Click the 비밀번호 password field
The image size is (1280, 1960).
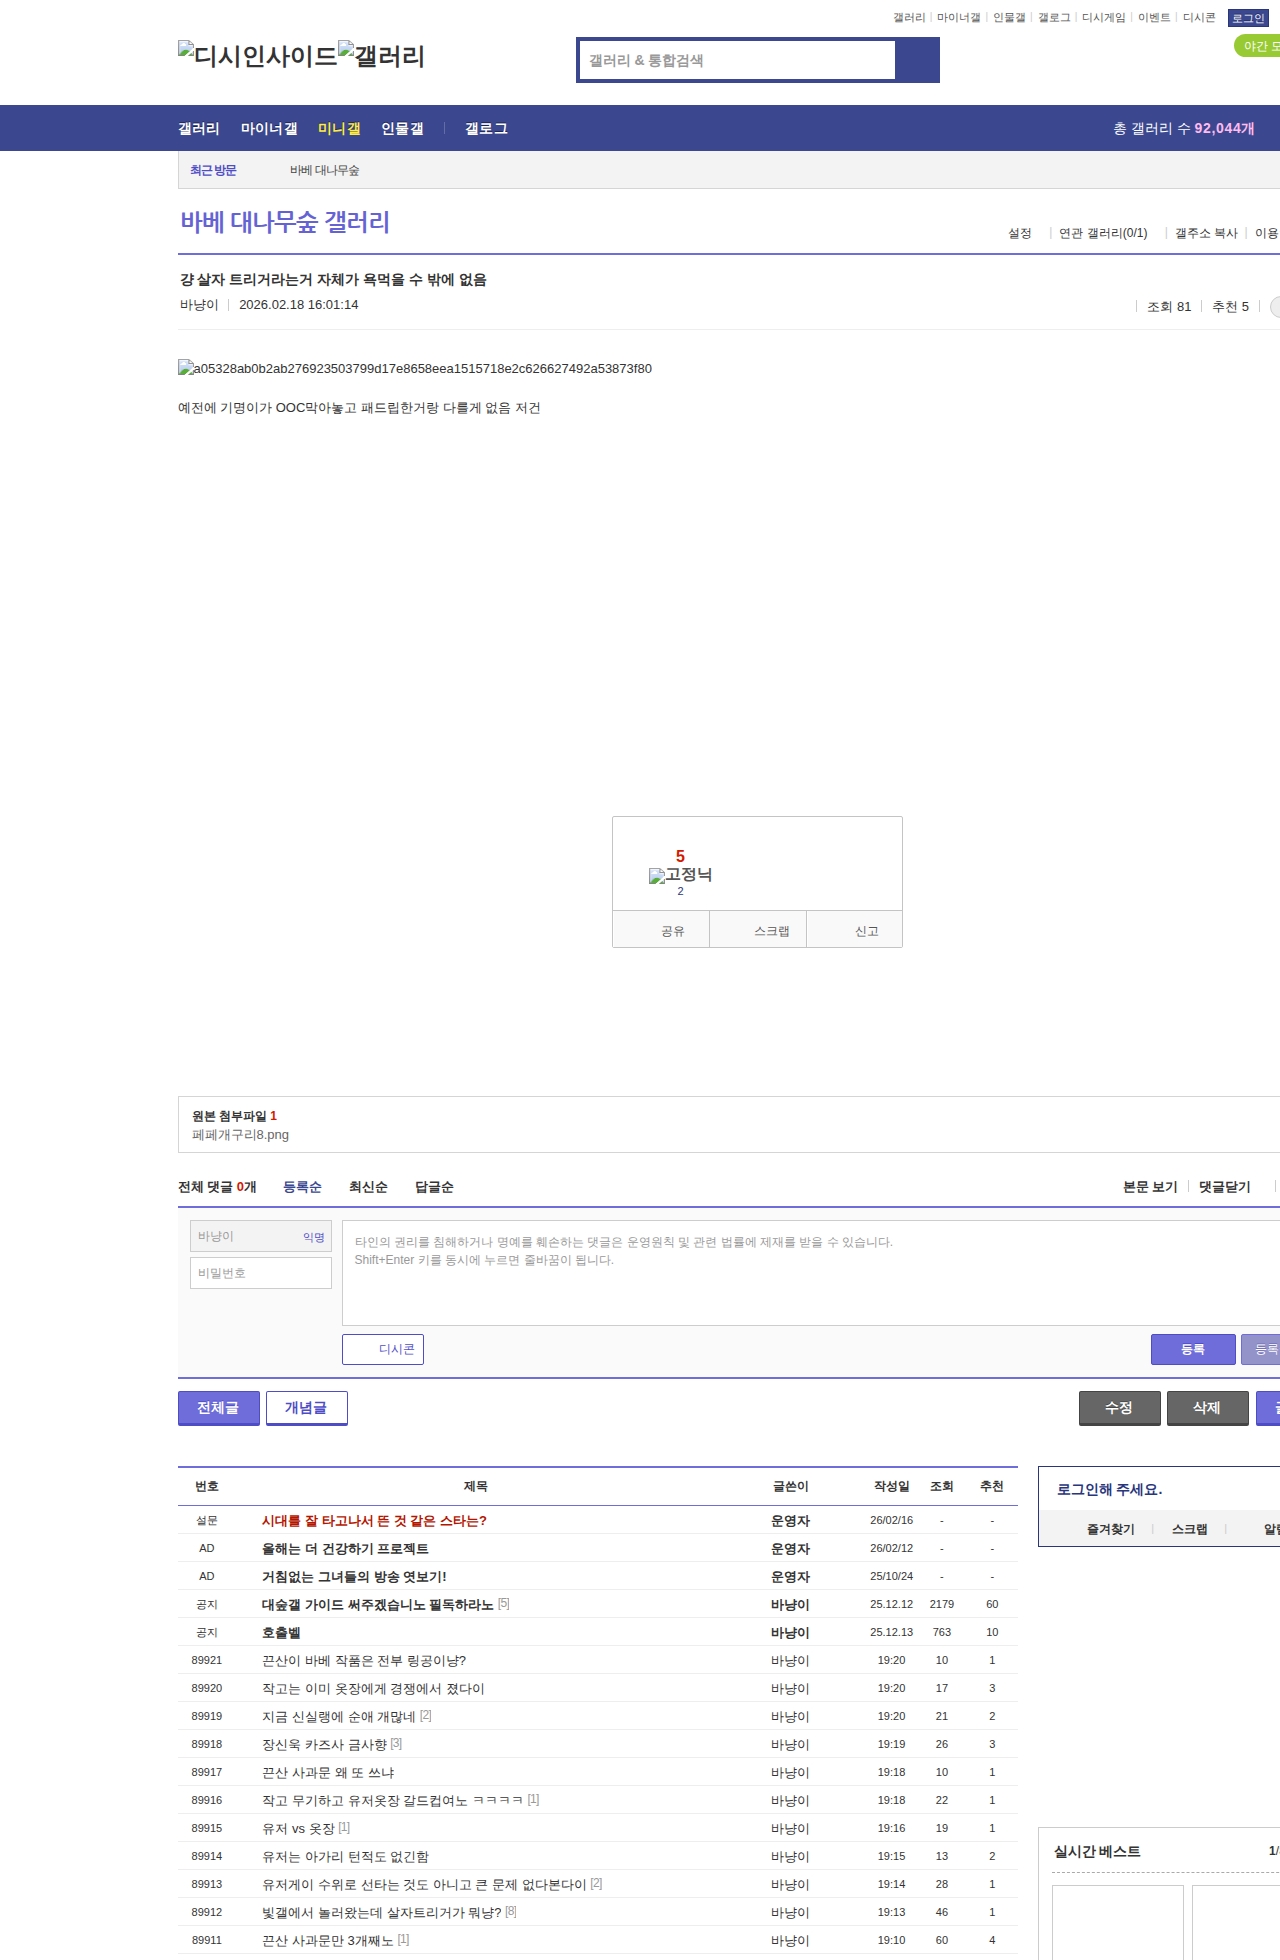(261, 1273)
